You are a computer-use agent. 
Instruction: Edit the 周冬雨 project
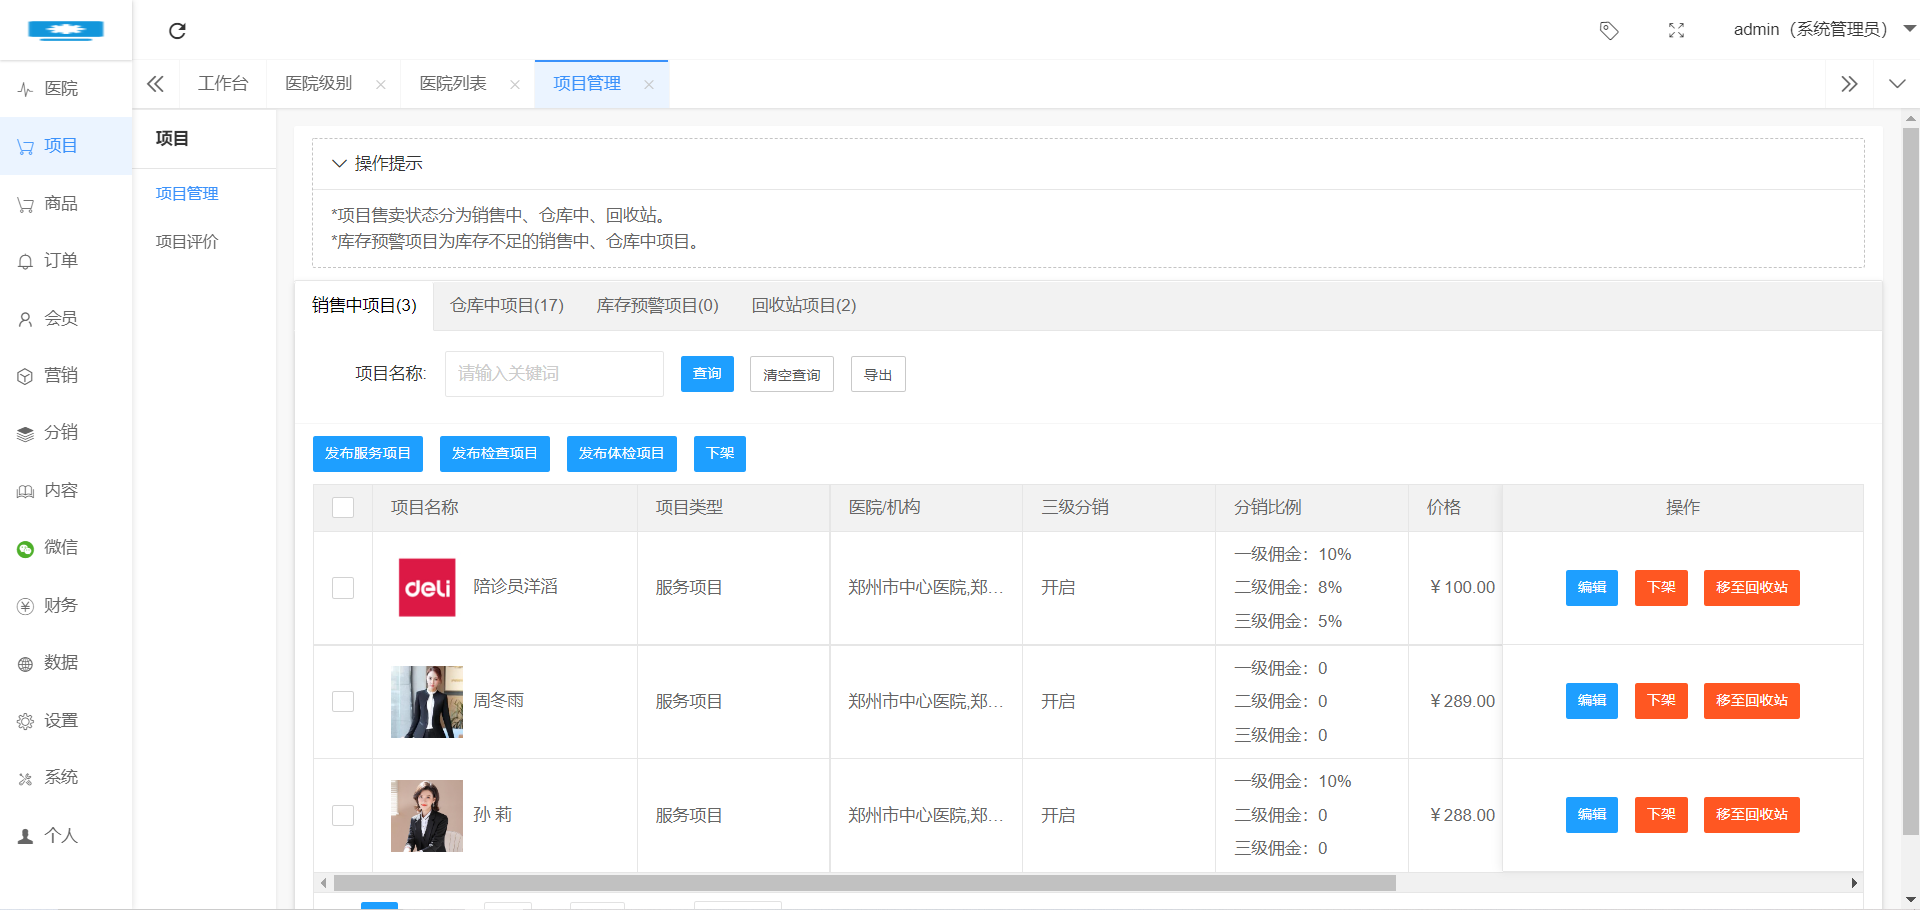click(1592, 701)
